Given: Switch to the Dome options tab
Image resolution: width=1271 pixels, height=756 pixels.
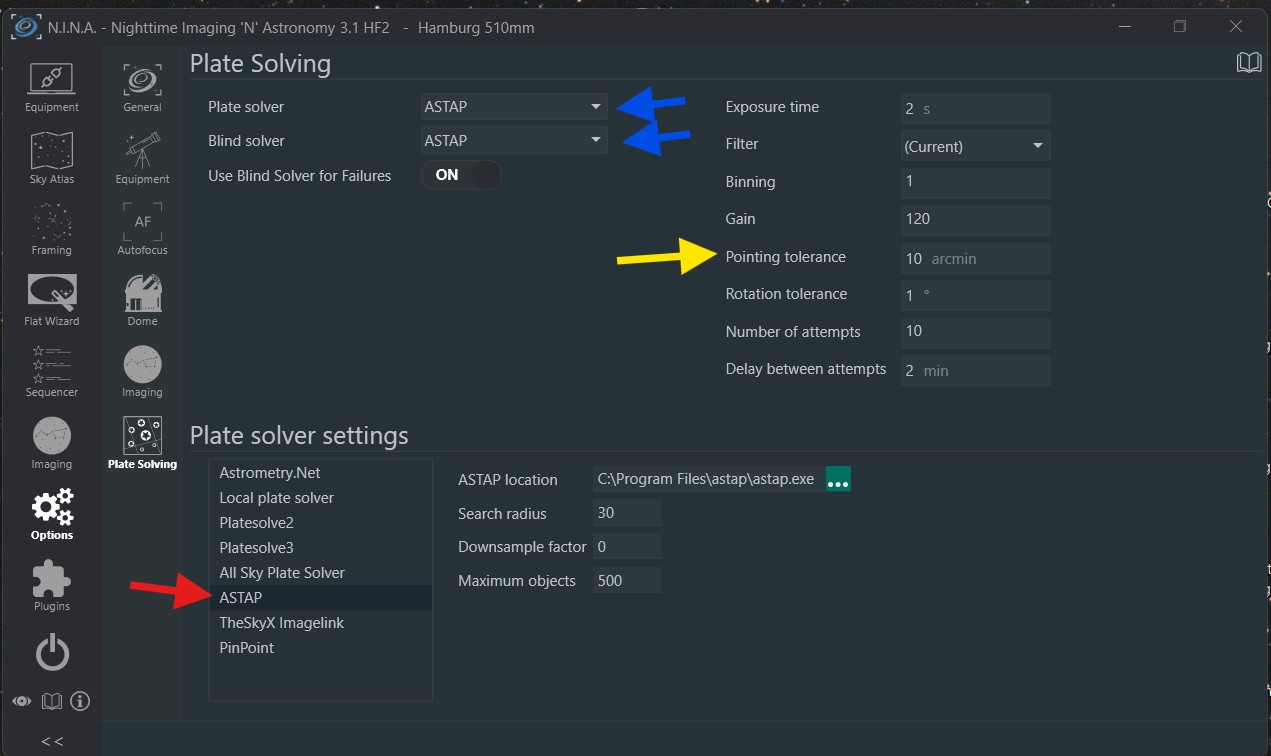Looking at the screenshot, I should (142, 300).
